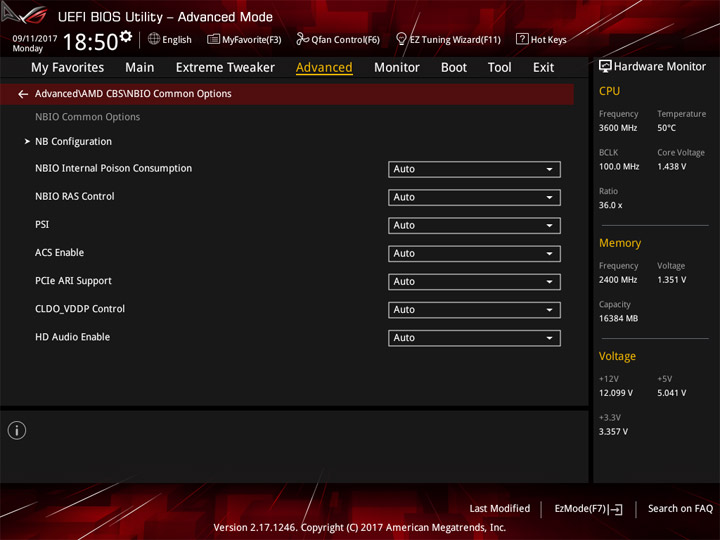Click the EZ Tuning Wizard lightbulb icon
Viewport: 720px width, 540px height.
401,39
